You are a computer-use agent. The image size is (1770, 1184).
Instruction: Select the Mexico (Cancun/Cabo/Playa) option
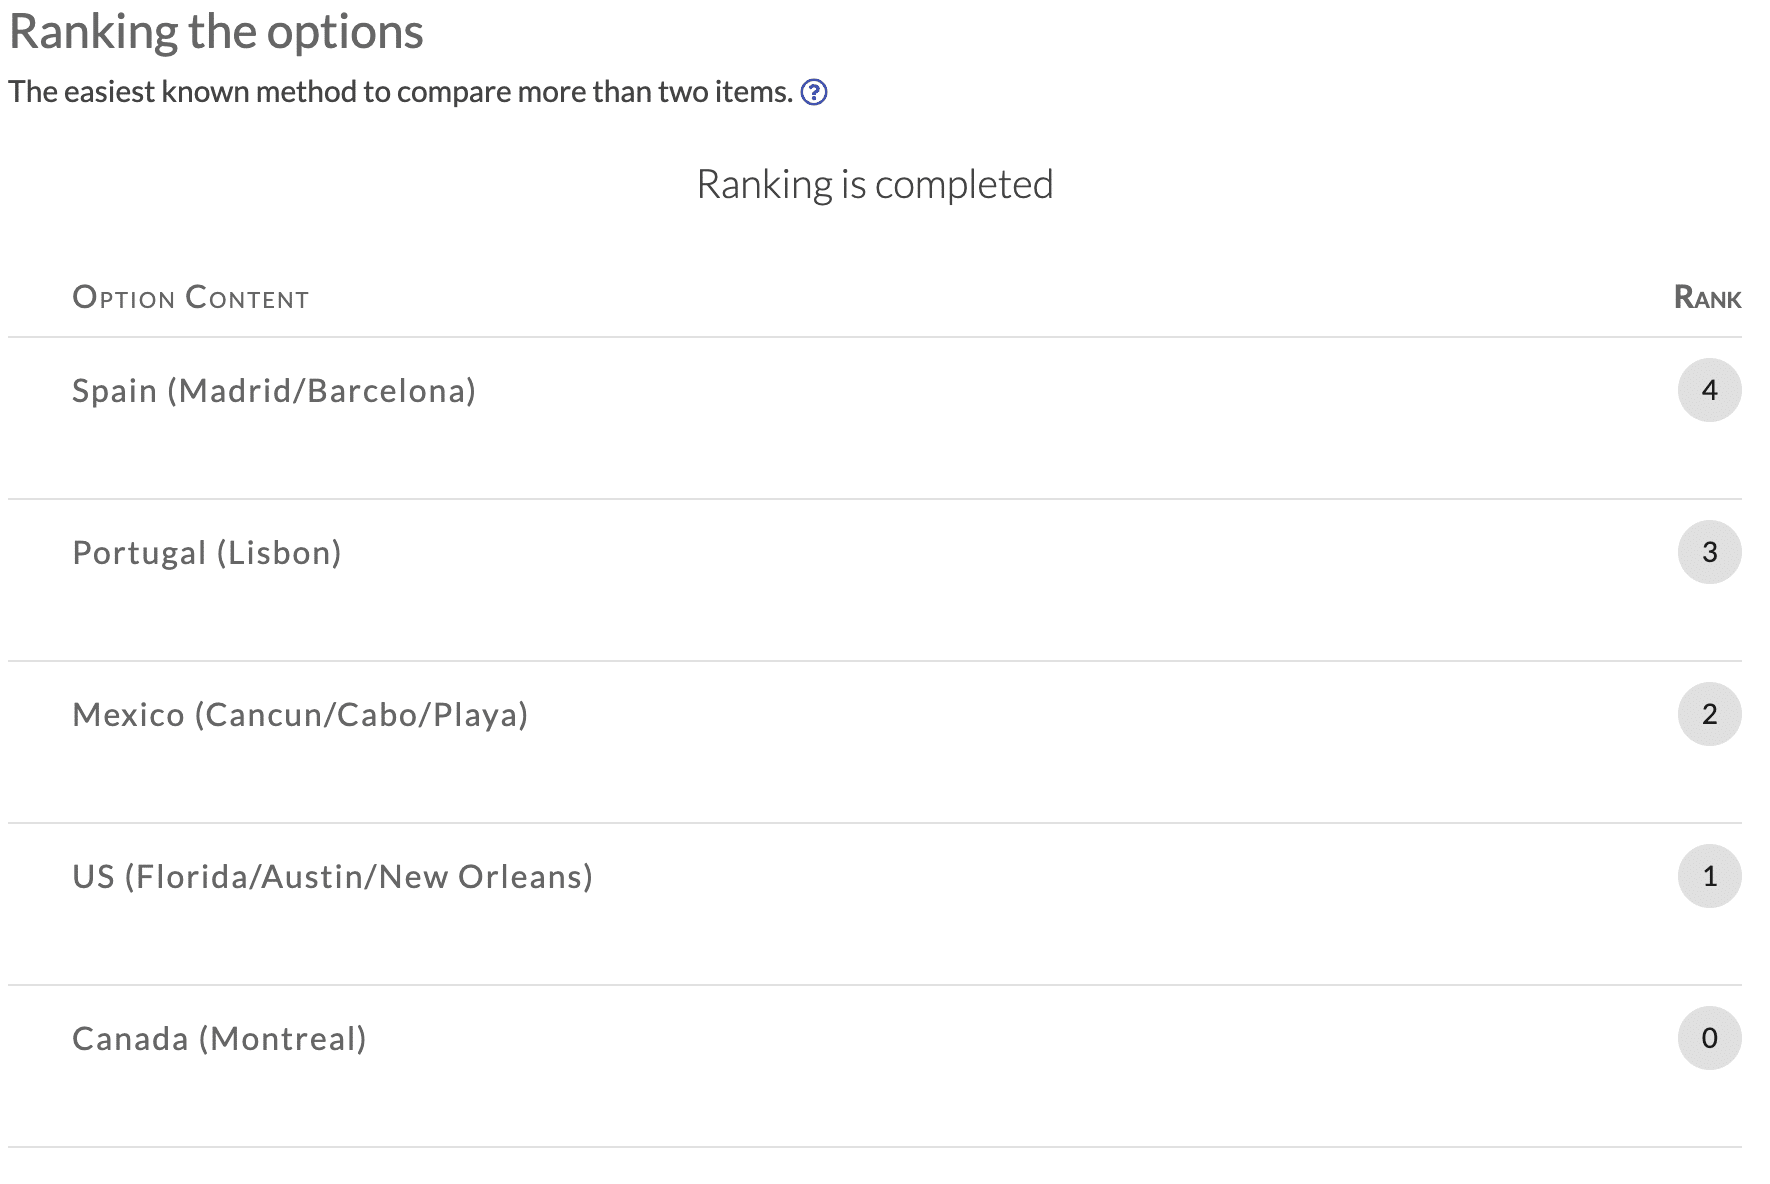pos(300,715)
